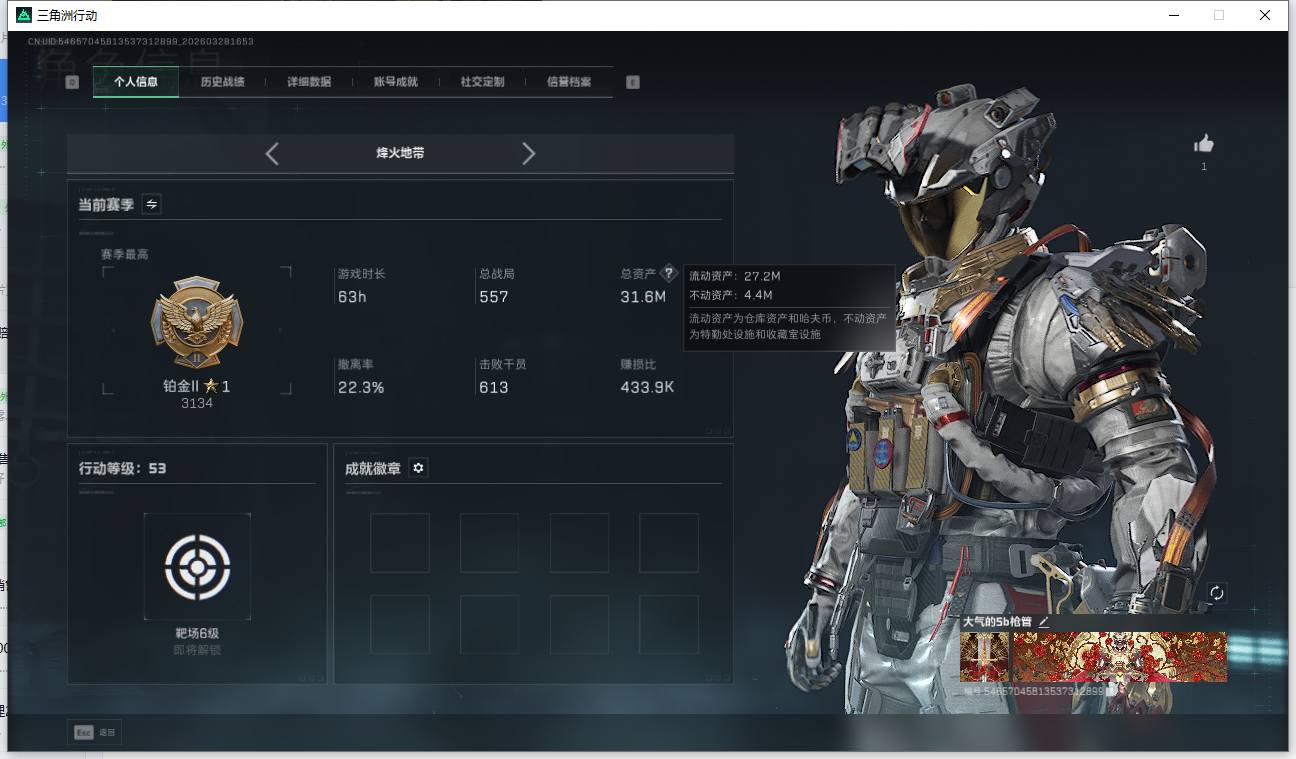The image size is (1296, 759).
Task: Click the Esc 返回 back button
Action: click(95, 733)
